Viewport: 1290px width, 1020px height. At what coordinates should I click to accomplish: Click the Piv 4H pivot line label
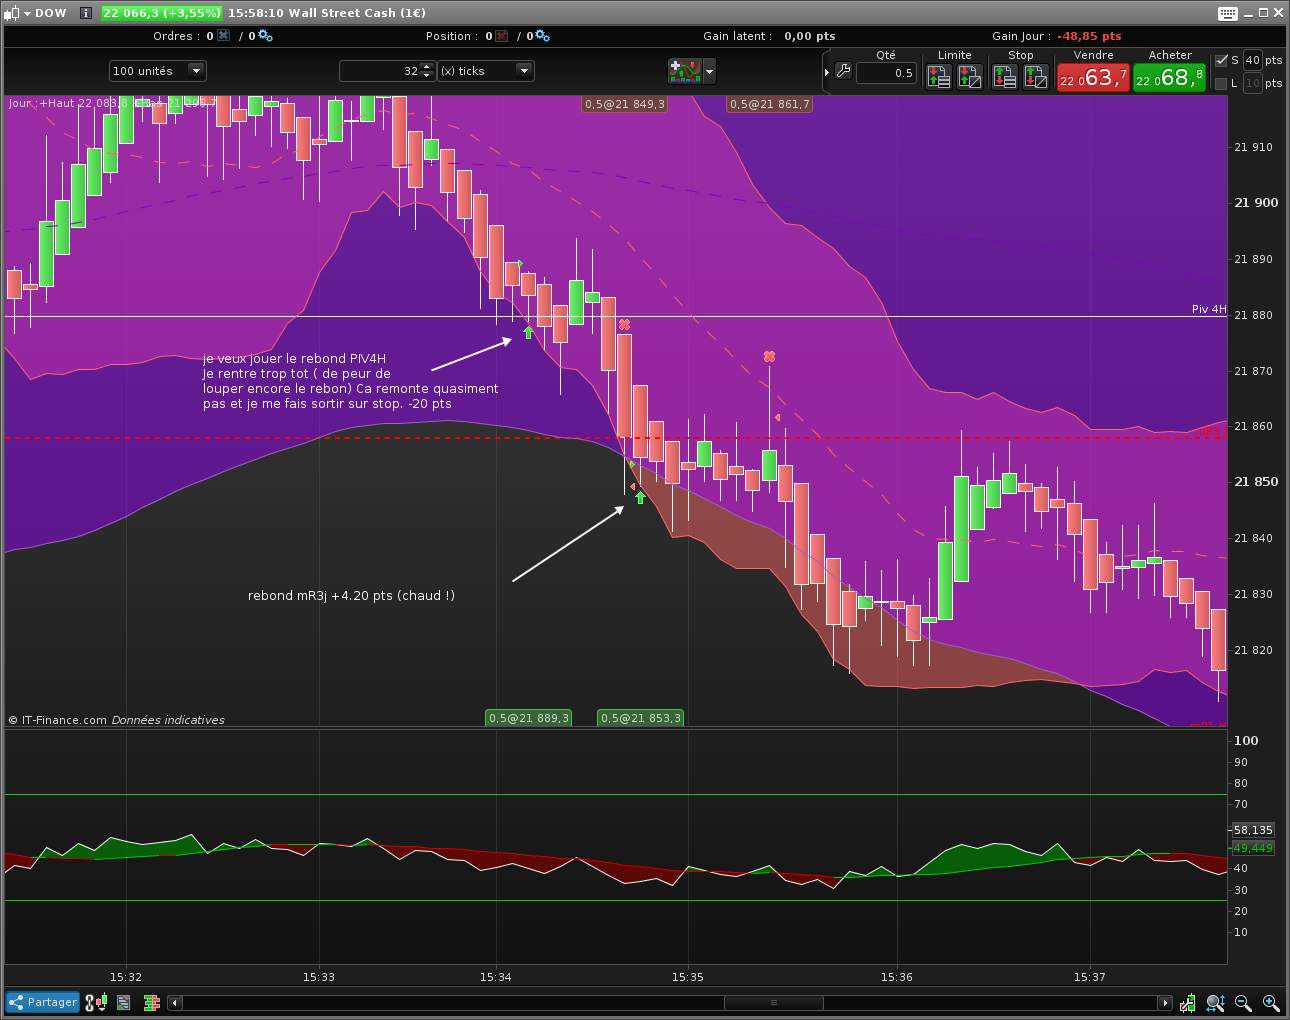click(1209, 309)
